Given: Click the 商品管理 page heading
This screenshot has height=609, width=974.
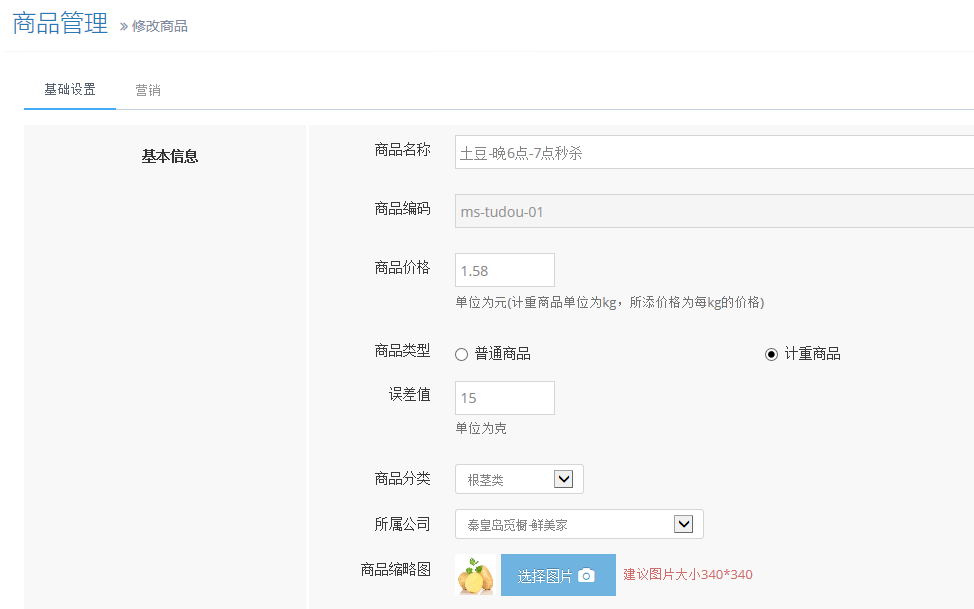Looking at the screenshot, I should coord(60,24).
